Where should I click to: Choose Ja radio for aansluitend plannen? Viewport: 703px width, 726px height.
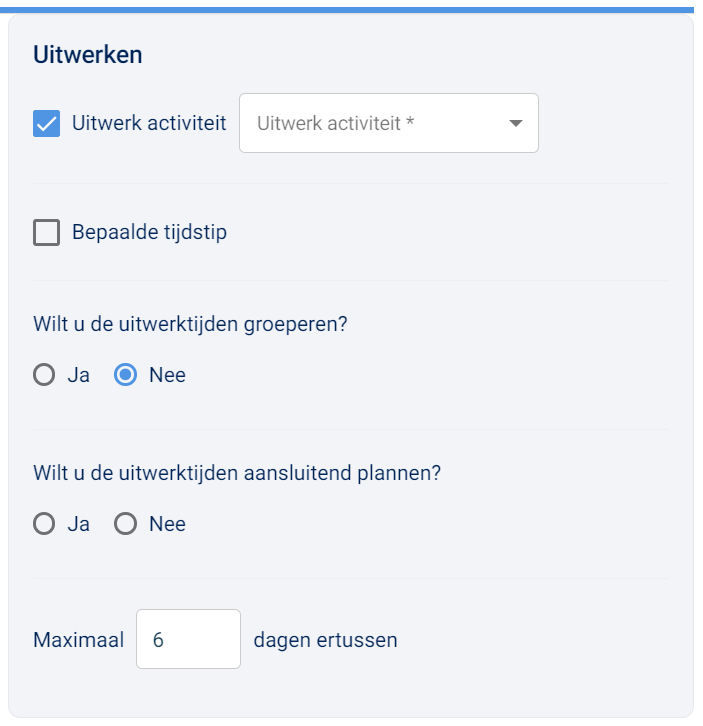click(44, 524)
